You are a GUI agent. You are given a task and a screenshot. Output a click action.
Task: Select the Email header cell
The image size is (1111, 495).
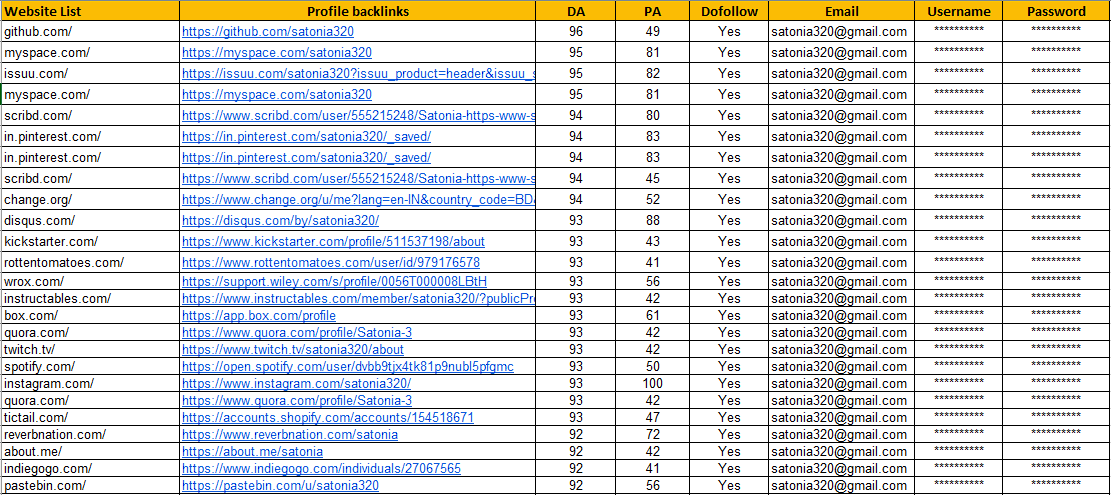(x=842, y=11)
